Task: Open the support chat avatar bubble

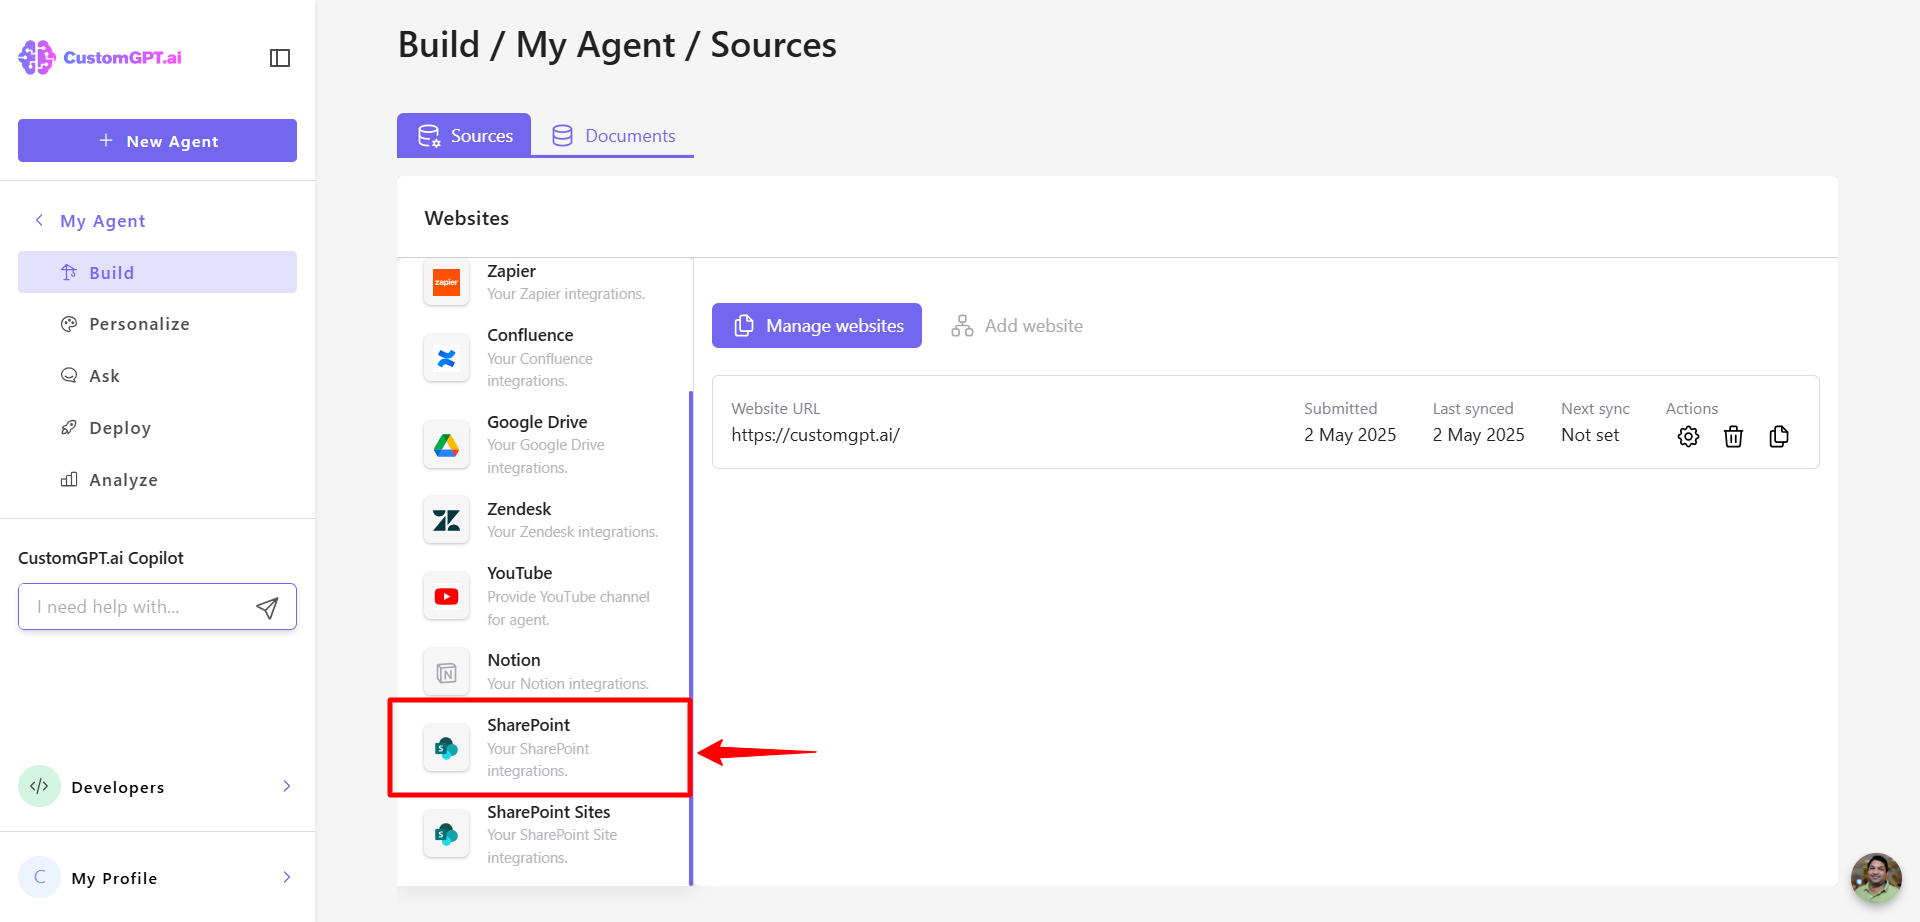Action: point(1876,878)
